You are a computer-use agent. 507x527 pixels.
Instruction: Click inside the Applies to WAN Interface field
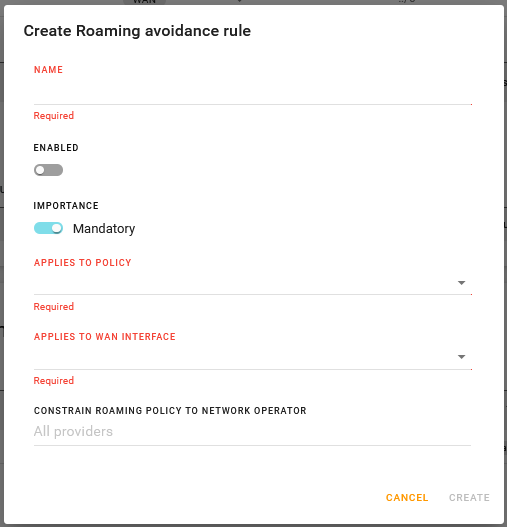pyautogui.click(x=252, y=358)
